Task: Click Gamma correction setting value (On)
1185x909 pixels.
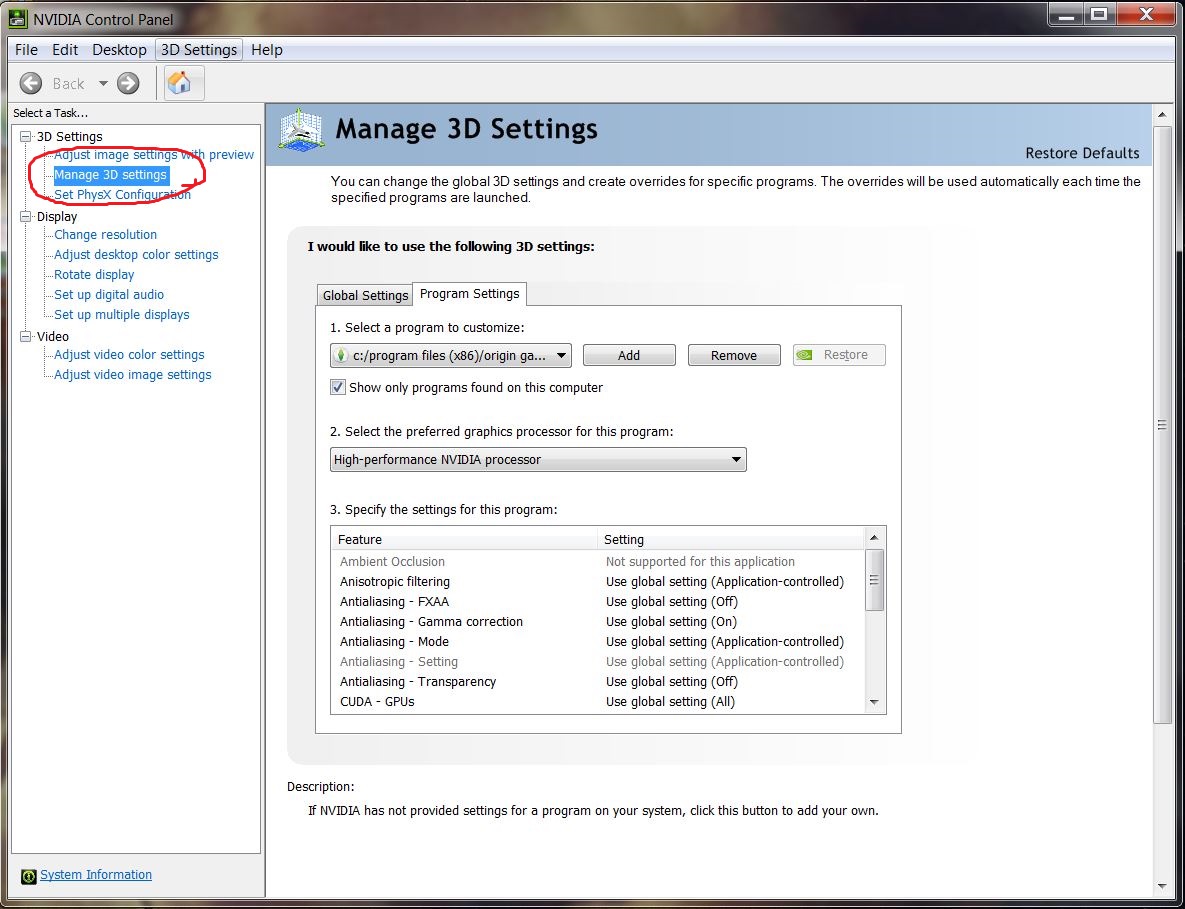Action: click(671, 622)
